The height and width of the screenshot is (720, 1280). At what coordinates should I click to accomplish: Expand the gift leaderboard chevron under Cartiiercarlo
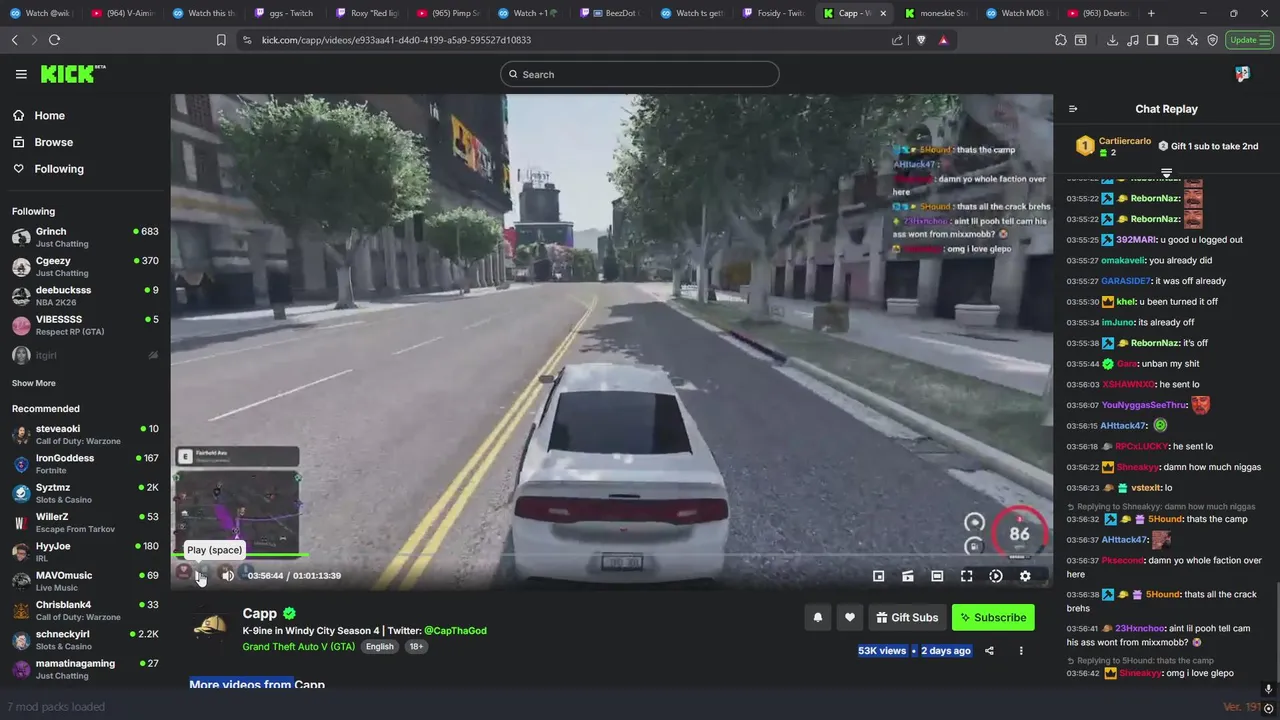(x=1166, y=172)
